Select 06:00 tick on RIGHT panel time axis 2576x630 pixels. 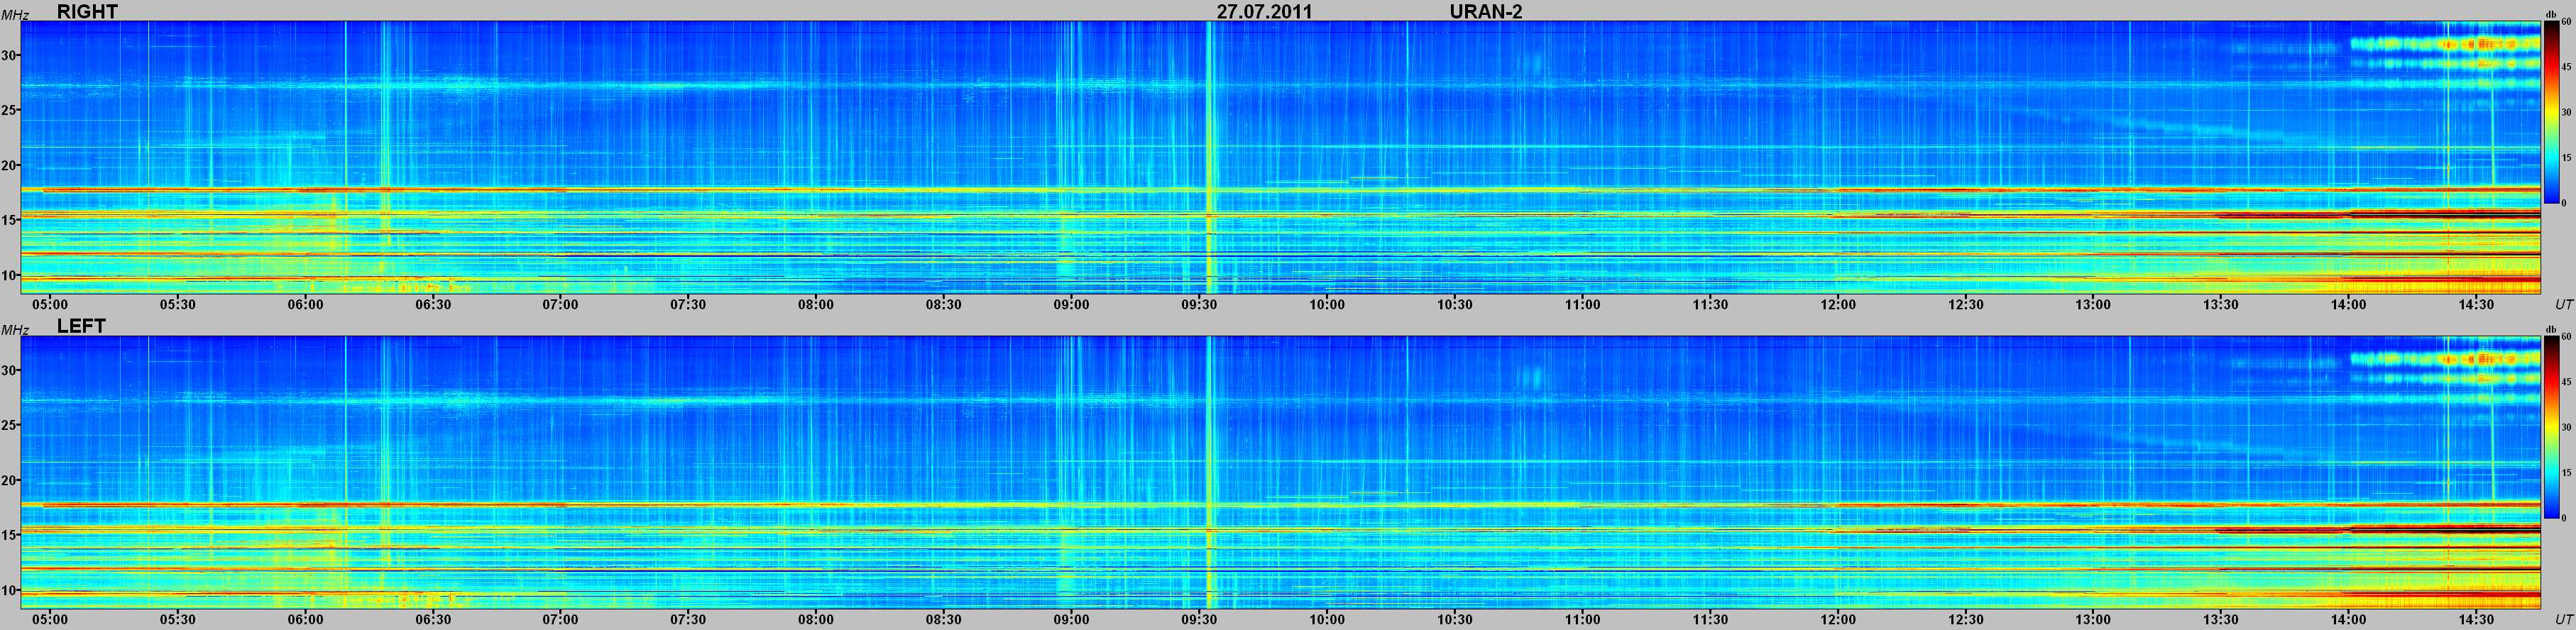tap(305, 304)
